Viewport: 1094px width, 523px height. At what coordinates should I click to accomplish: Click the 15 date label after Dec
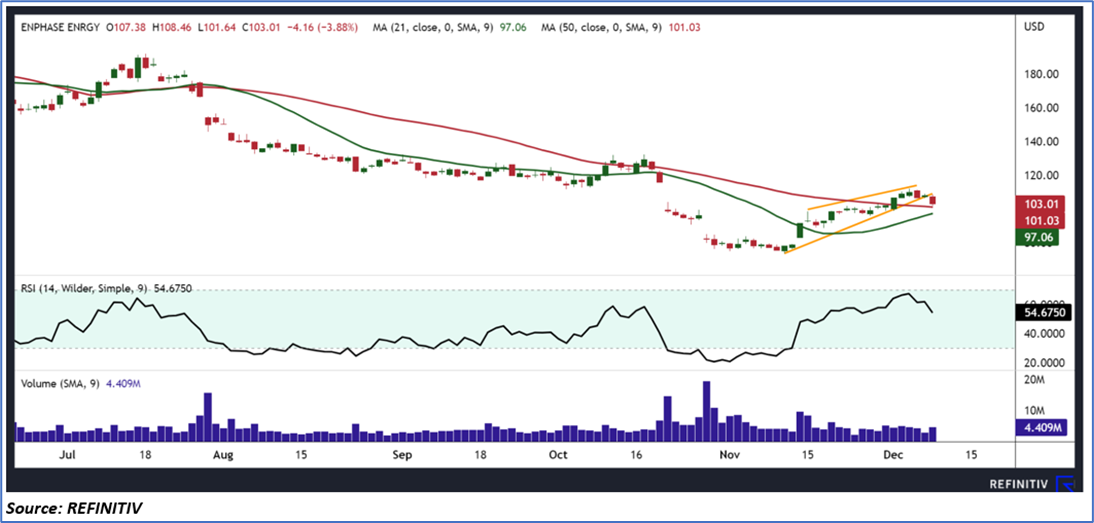coord(971,455)
